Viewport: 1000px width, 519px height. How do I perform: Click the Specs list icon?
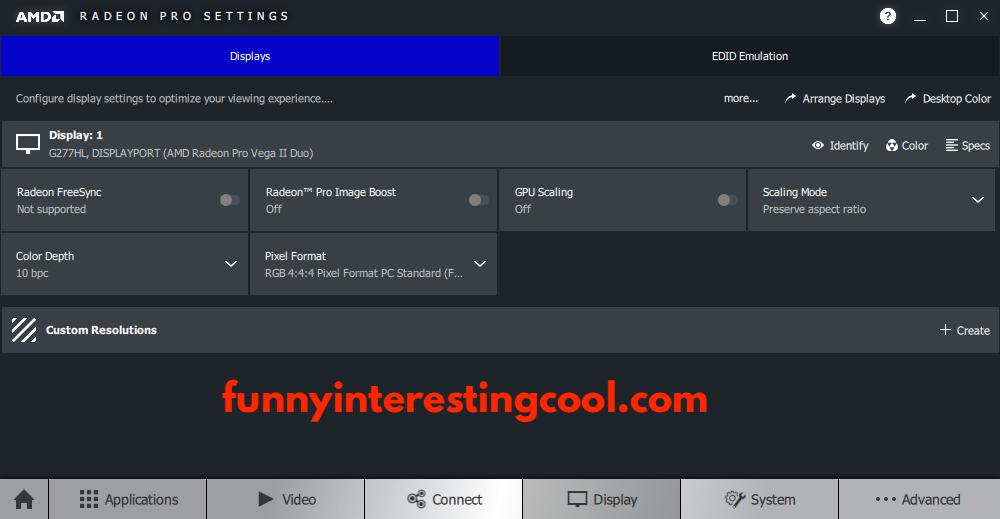pyautogui.click(x=952, y=145)
